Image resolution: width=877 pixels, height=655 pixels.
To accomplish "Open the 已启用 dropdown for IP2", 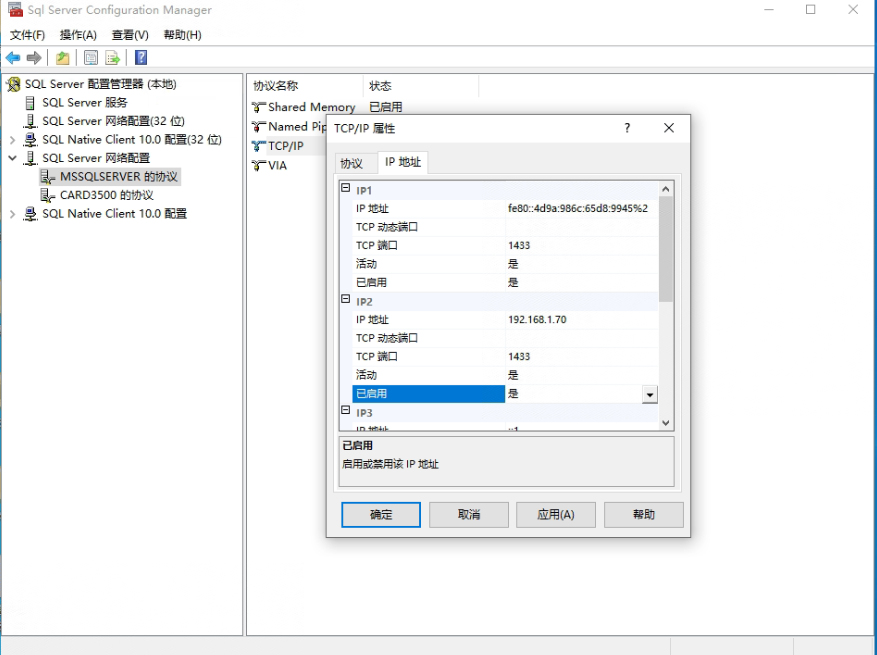I will (x=649, y=394).
